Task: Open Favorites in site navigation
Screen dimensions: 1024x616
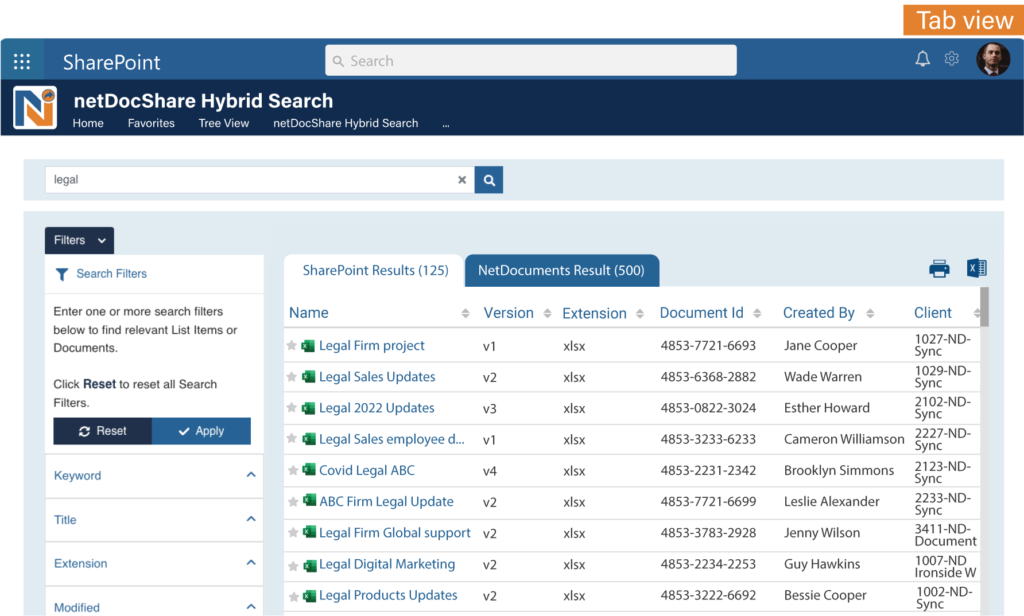Action: [x=152, y=123]
